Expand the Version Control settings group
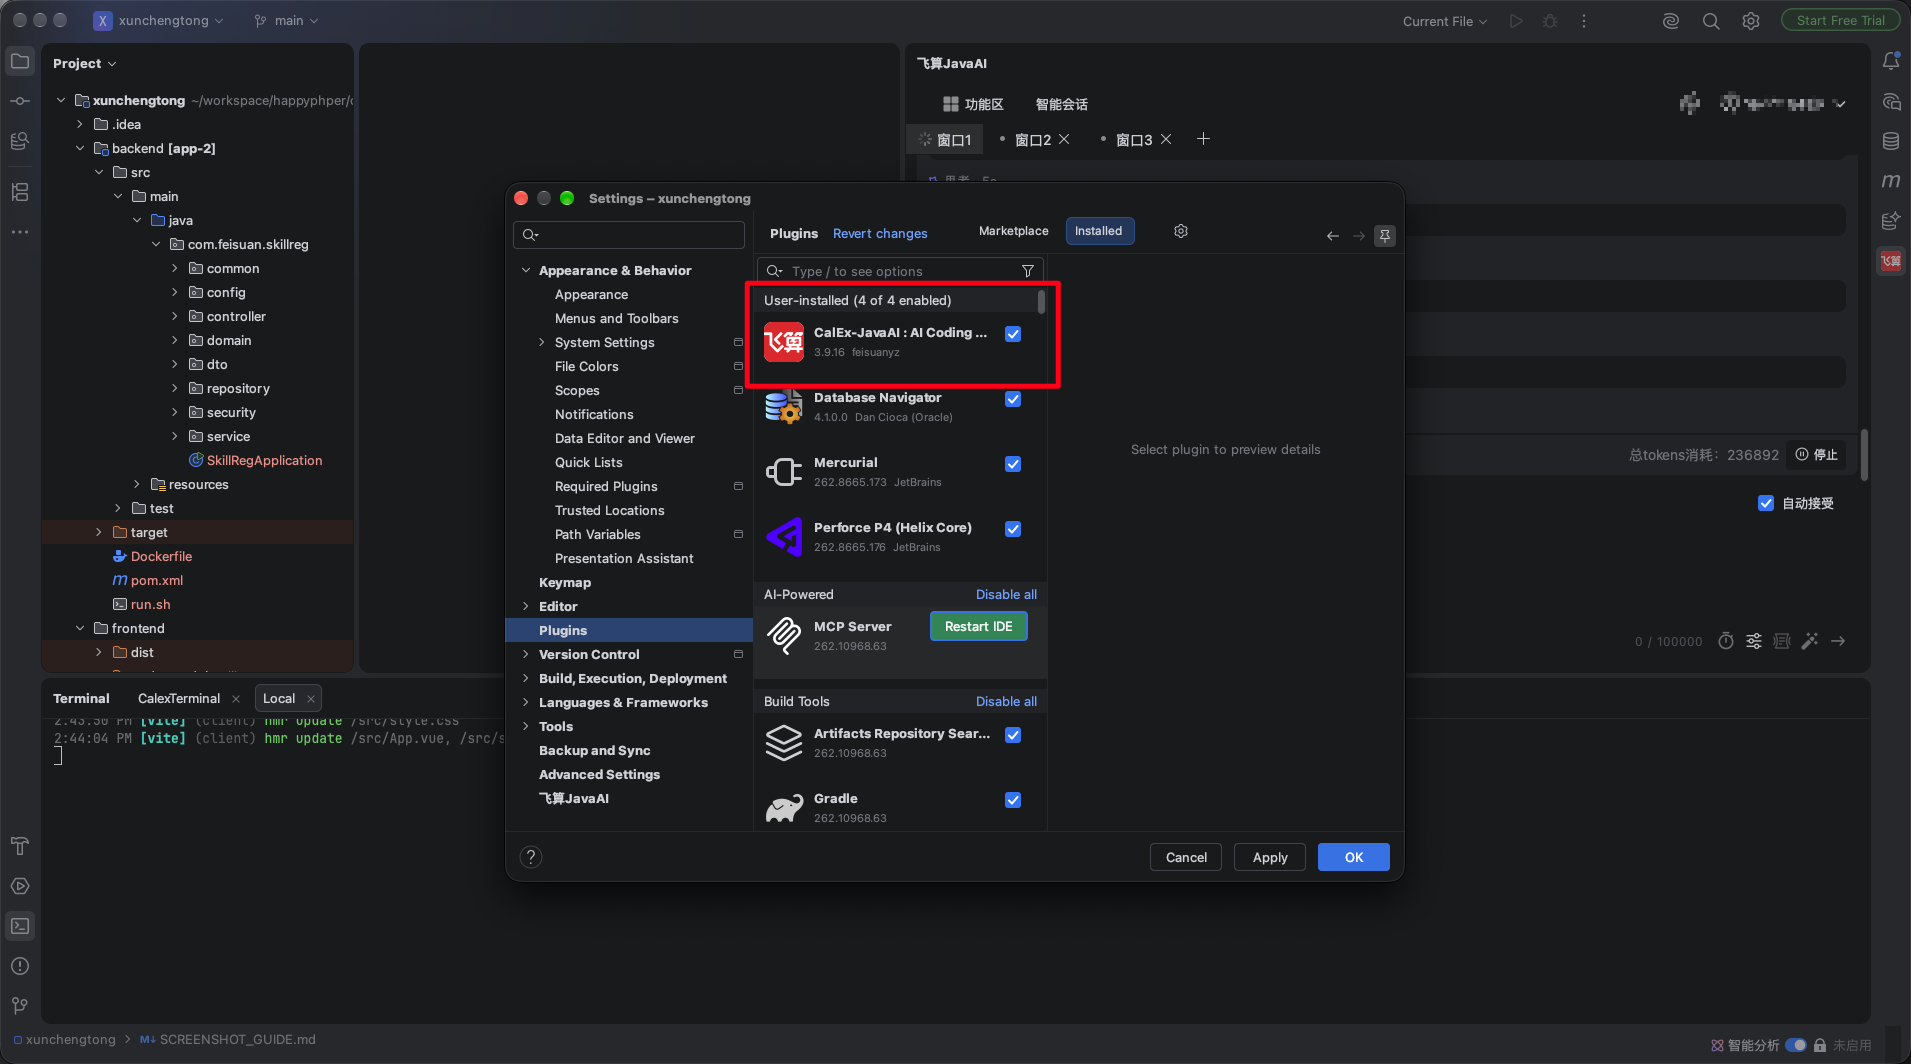Image resolution: width=1911 pixels, height=1064 pixels. 526,655
